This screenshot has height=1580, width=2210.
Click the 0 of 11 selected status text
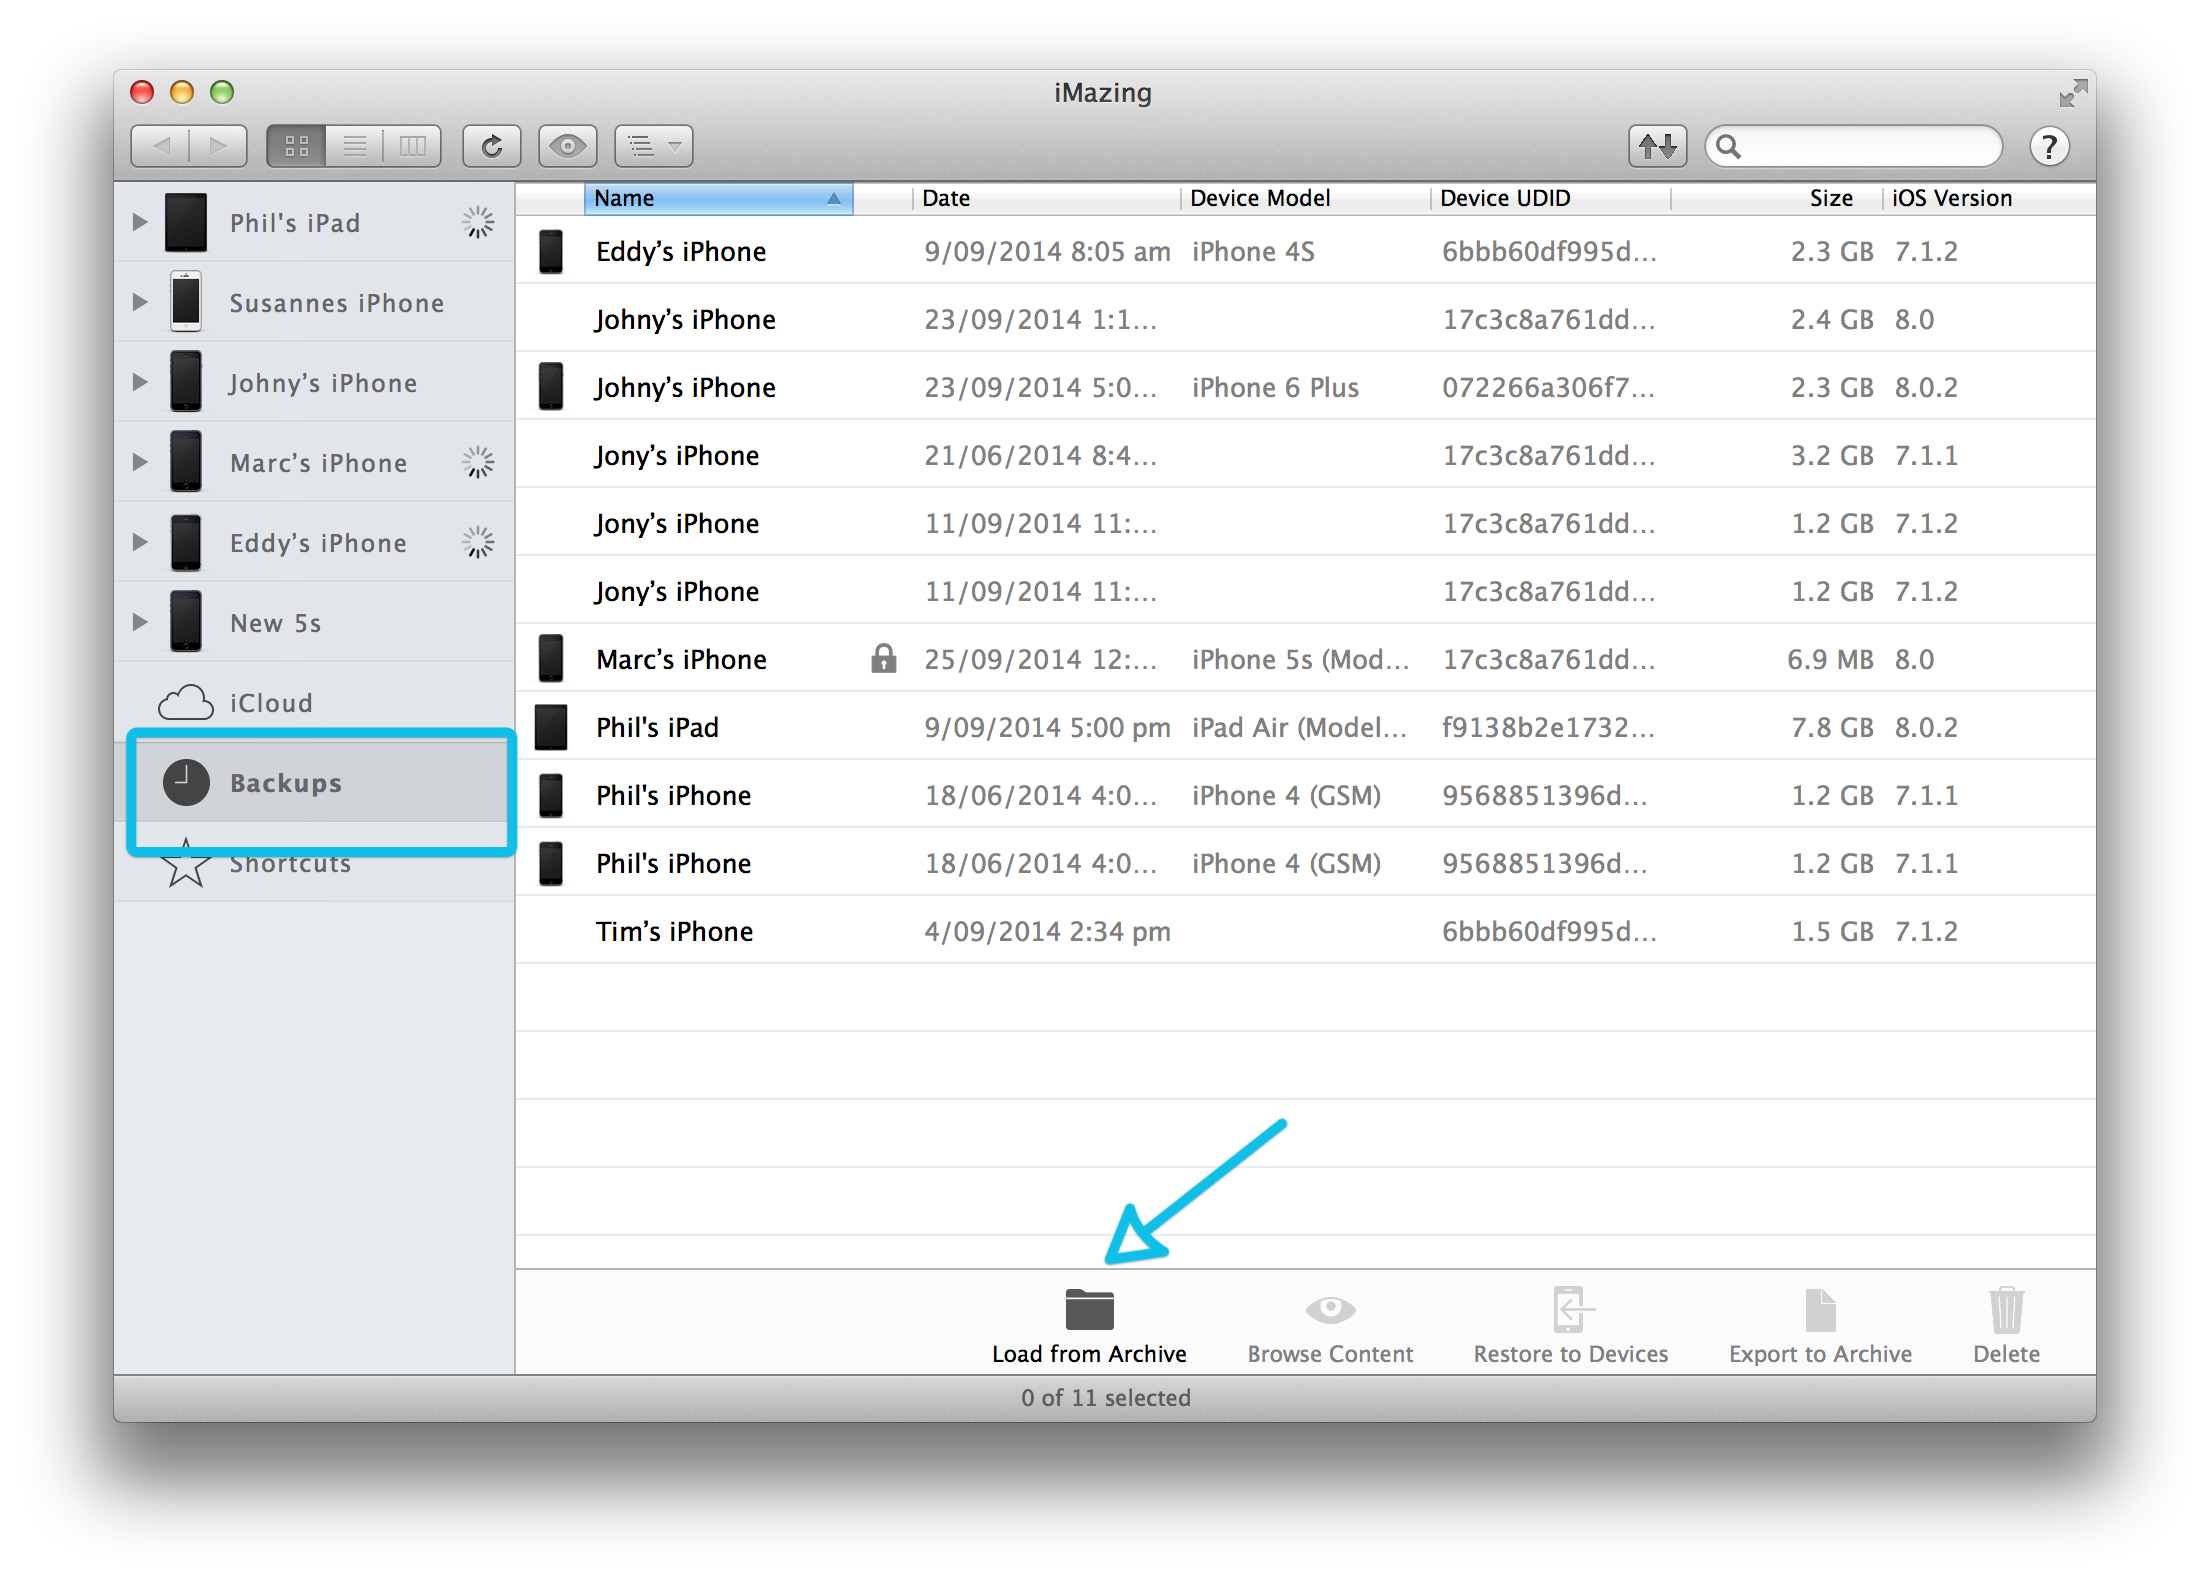1105,1398
